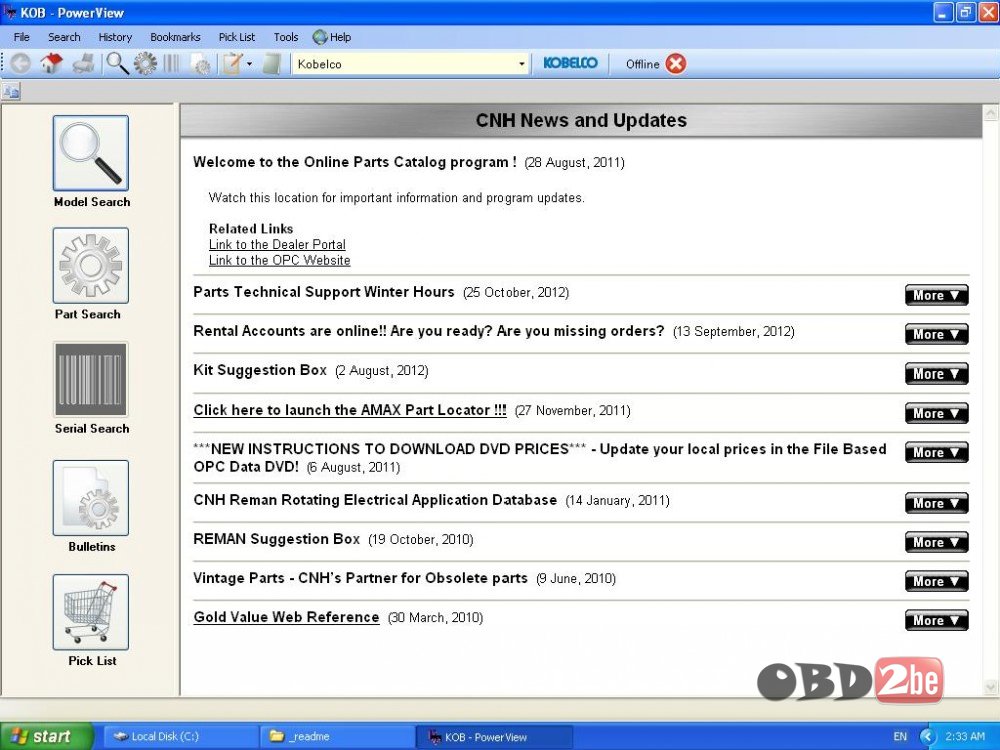1000x750 pixels.
Task: Click the small icon below the toolbar's Back arrow
Action: pyautogui.click(x=11, y=92)
